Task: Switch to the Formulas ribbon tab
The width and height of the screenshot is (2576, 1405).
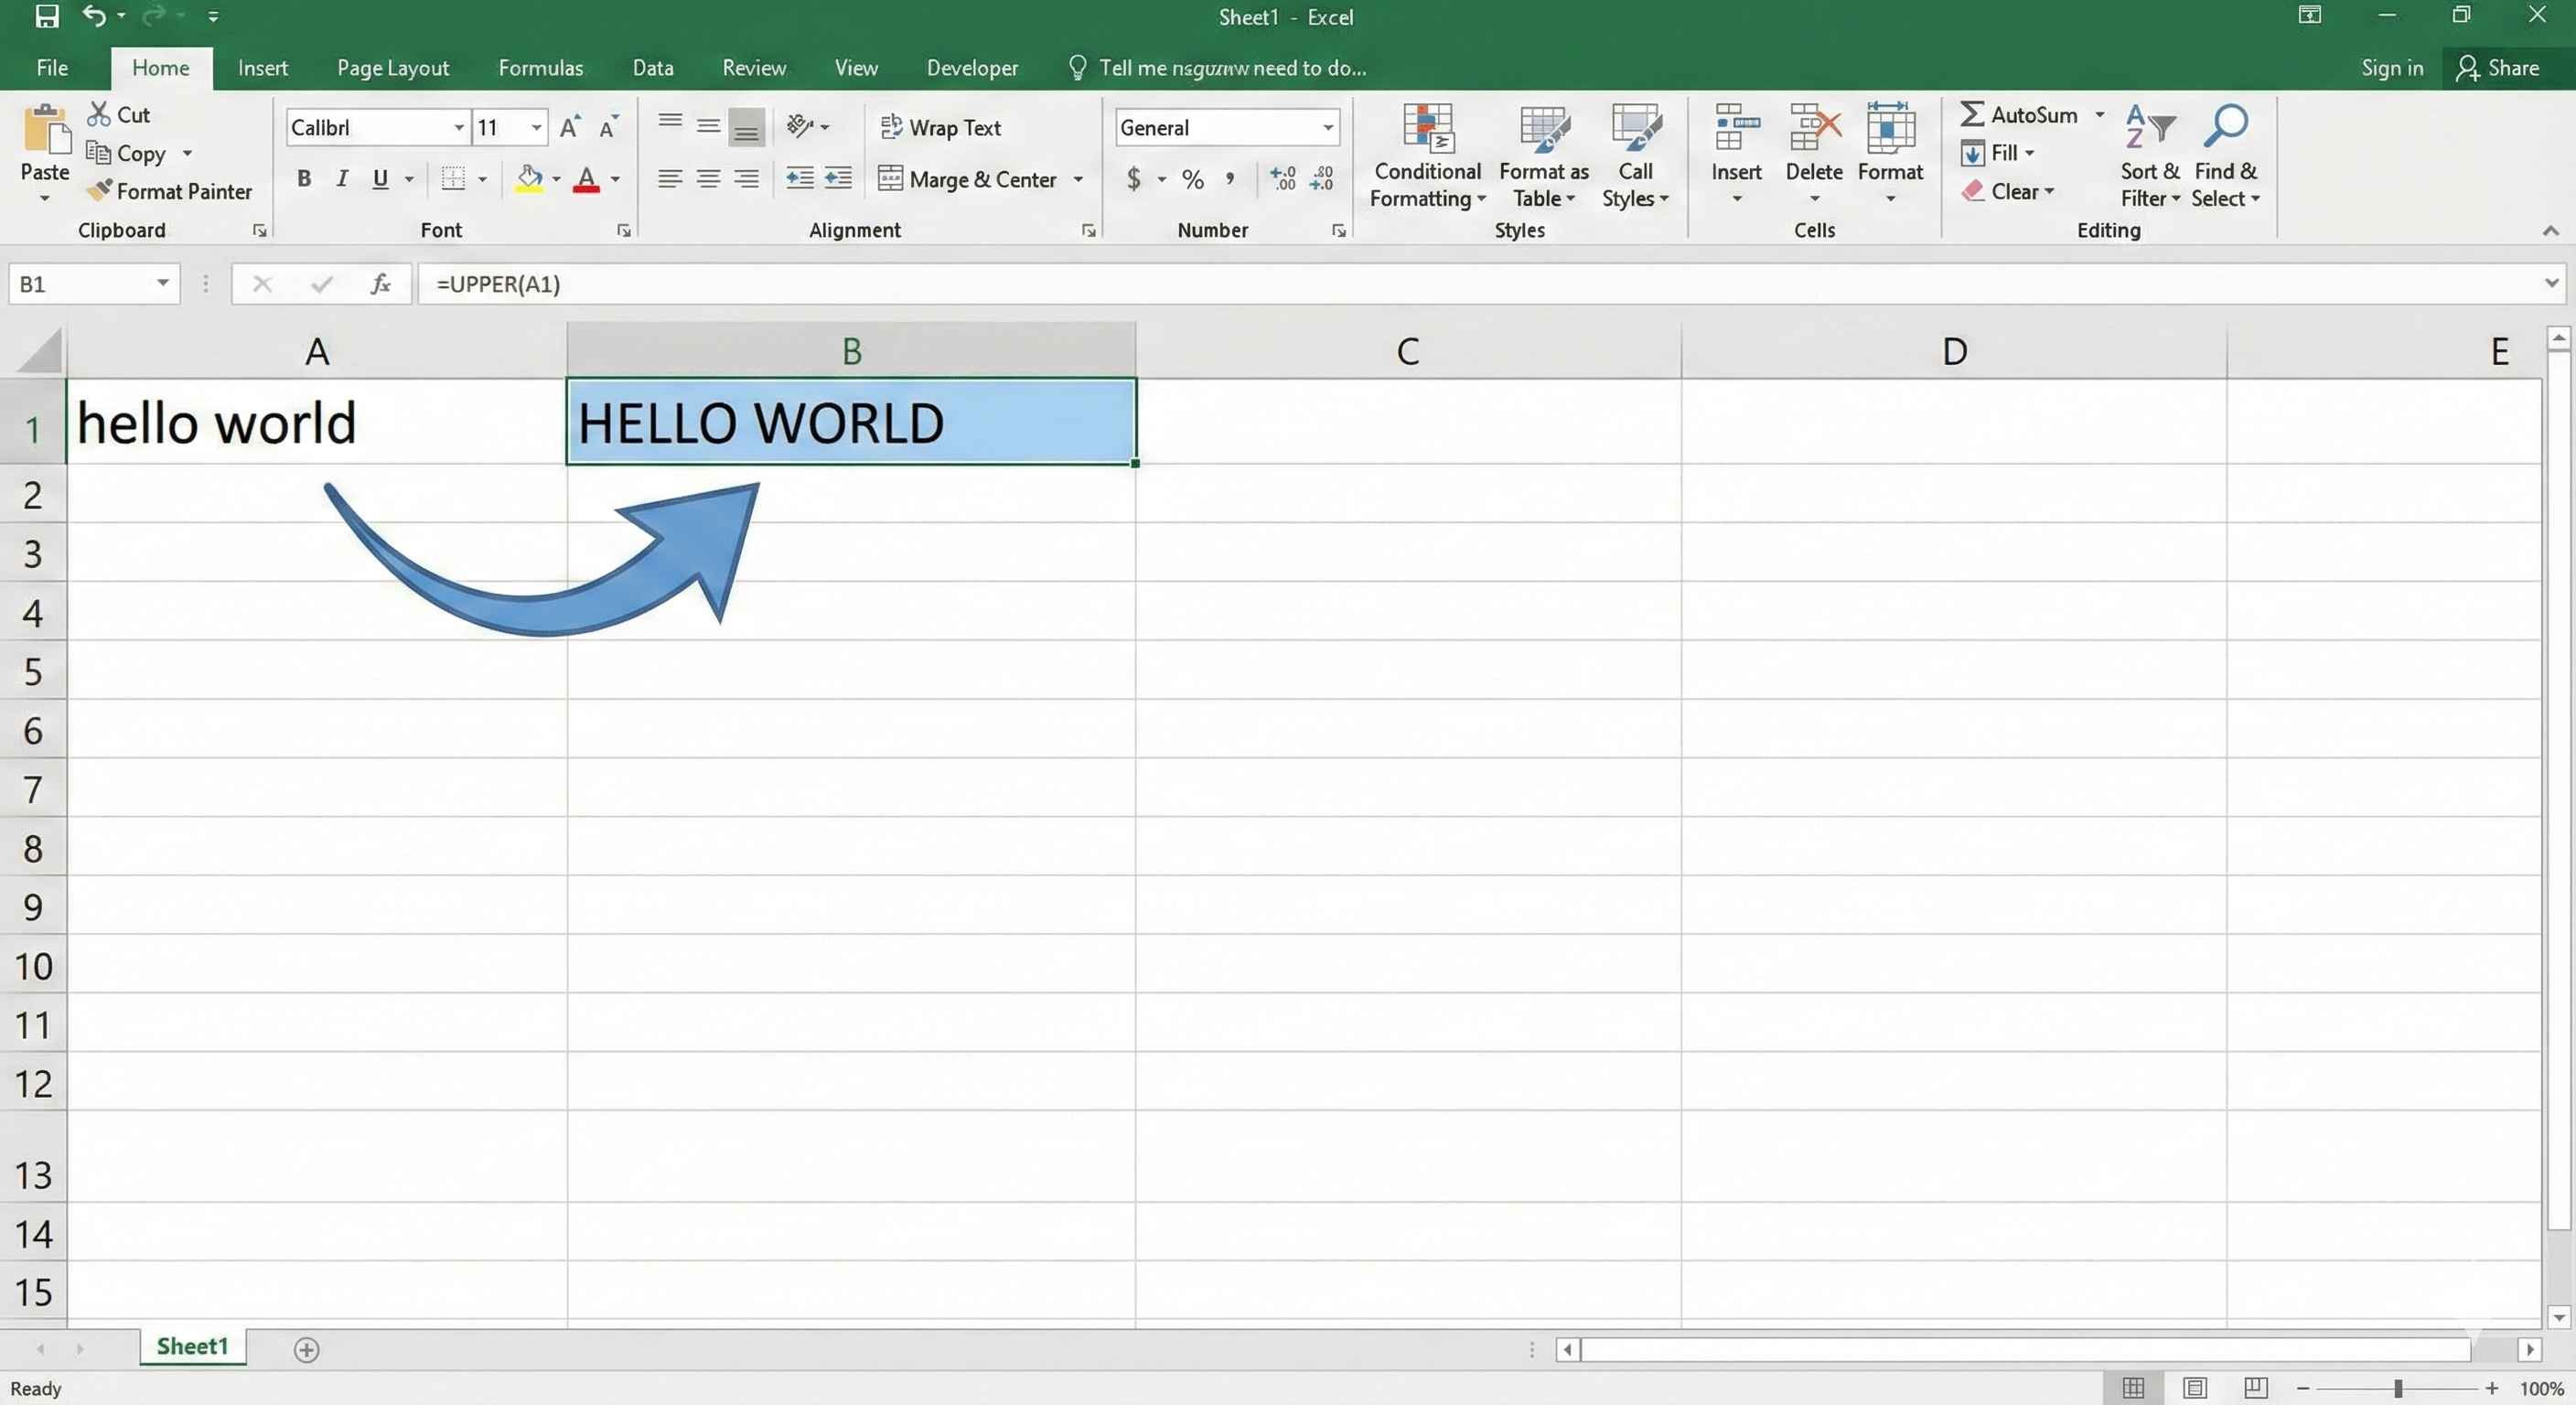Action: pyautogui.click(x=540, y=68)
